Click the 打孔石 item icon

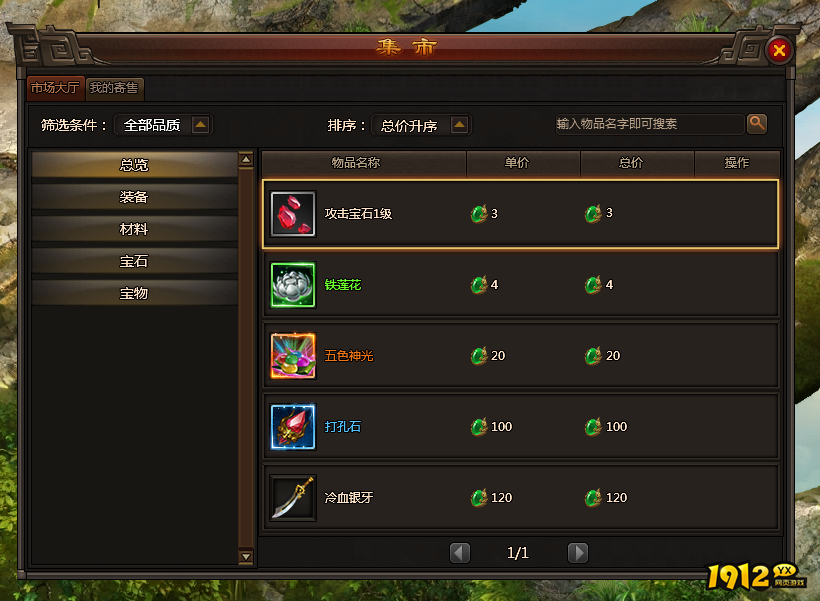click(x=293, y=427)
